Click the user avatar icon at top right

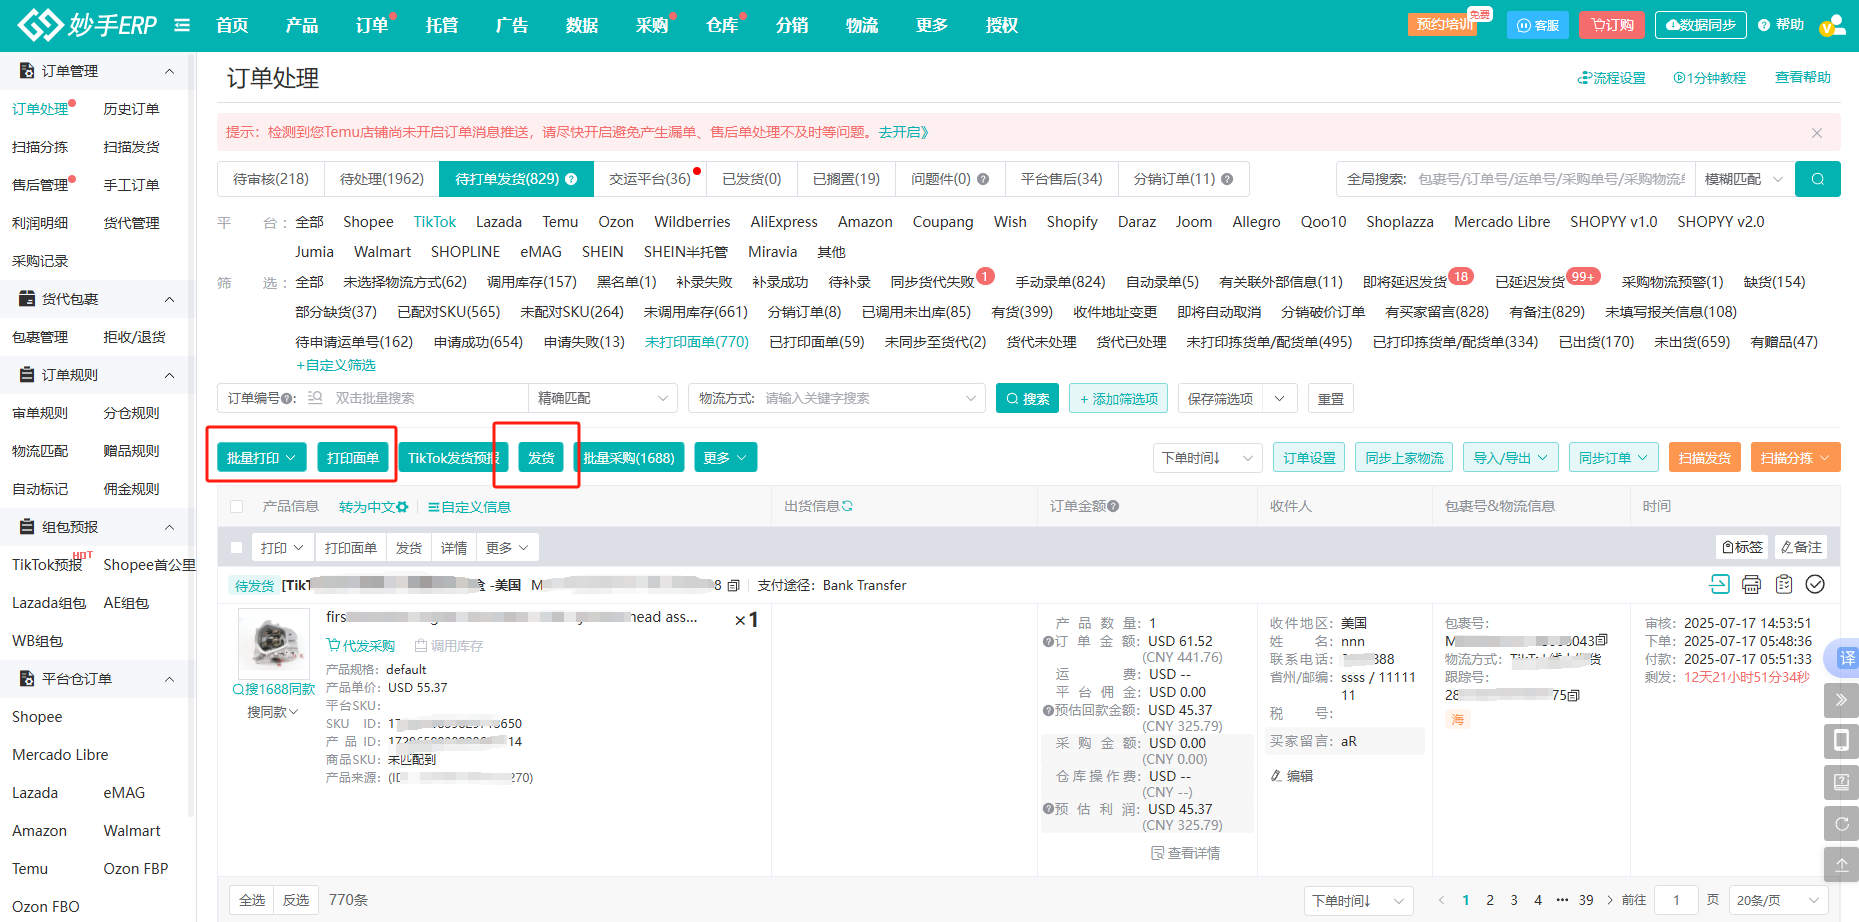1832,25
